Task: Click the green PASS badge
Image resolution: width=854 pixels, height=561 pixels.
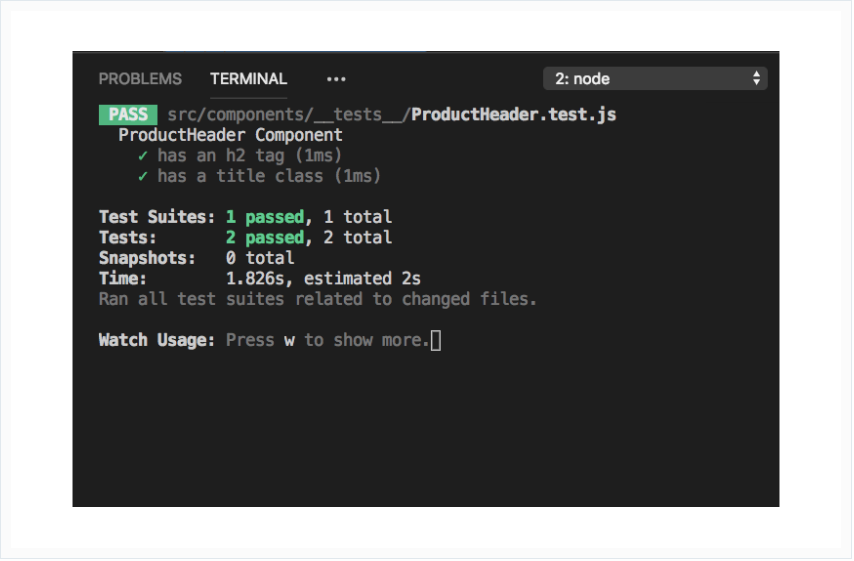Action: coord(127,114)
